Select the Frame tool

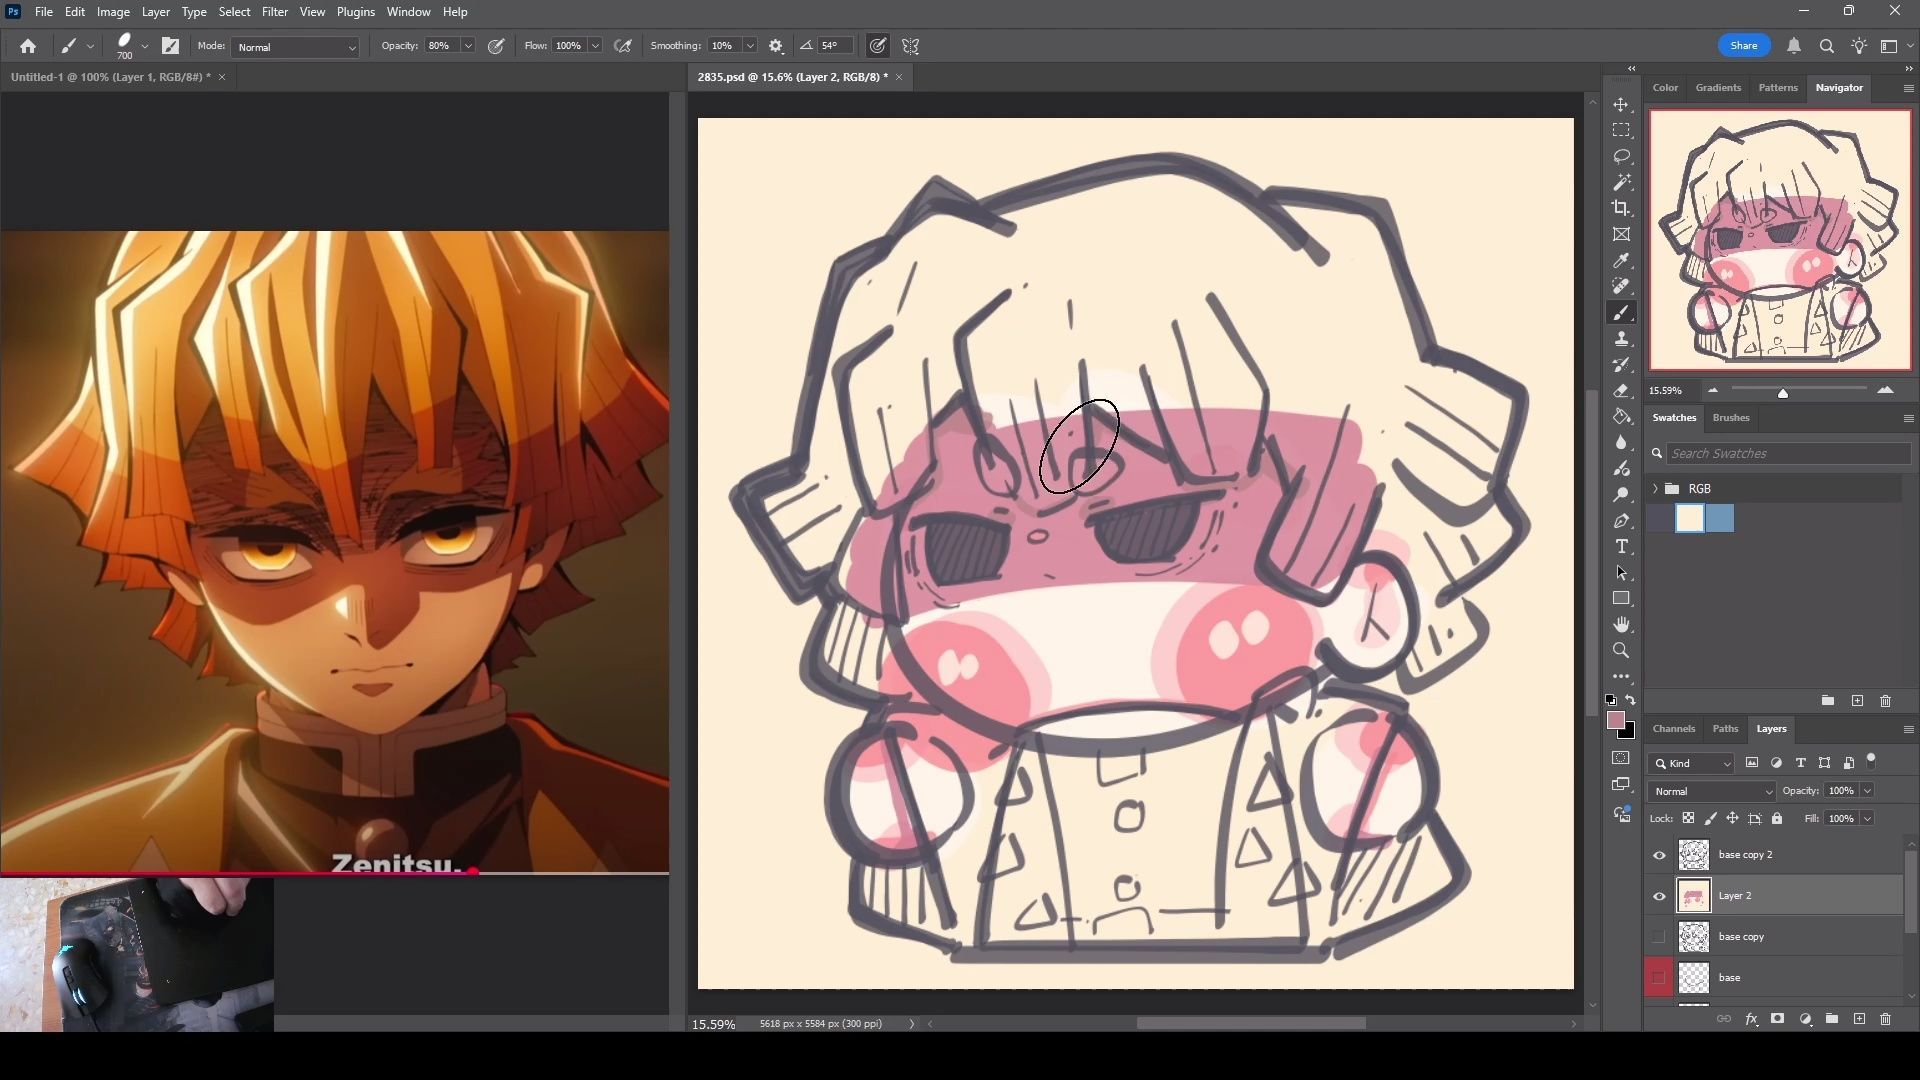pos(1621,234)
